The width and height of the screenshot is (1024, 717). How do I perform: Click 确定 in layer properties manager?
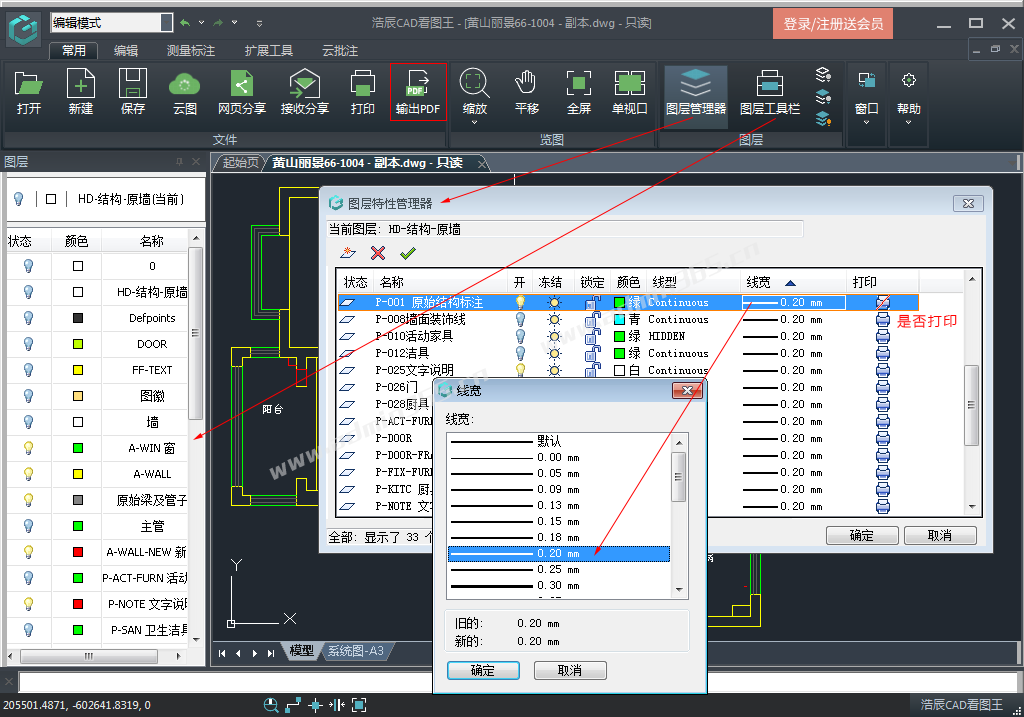pyautogui.click(x=861, y=535)
